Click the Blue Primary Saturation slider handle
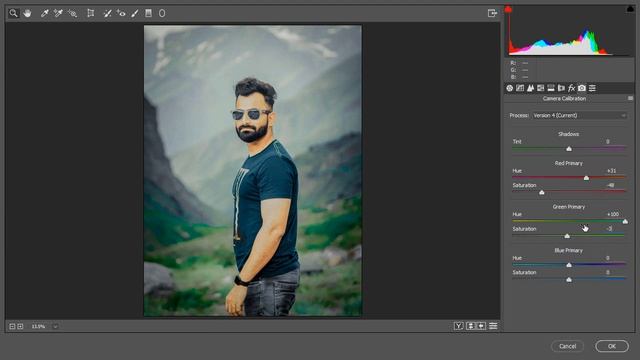The image size is (640, 360). coord(569,280)
